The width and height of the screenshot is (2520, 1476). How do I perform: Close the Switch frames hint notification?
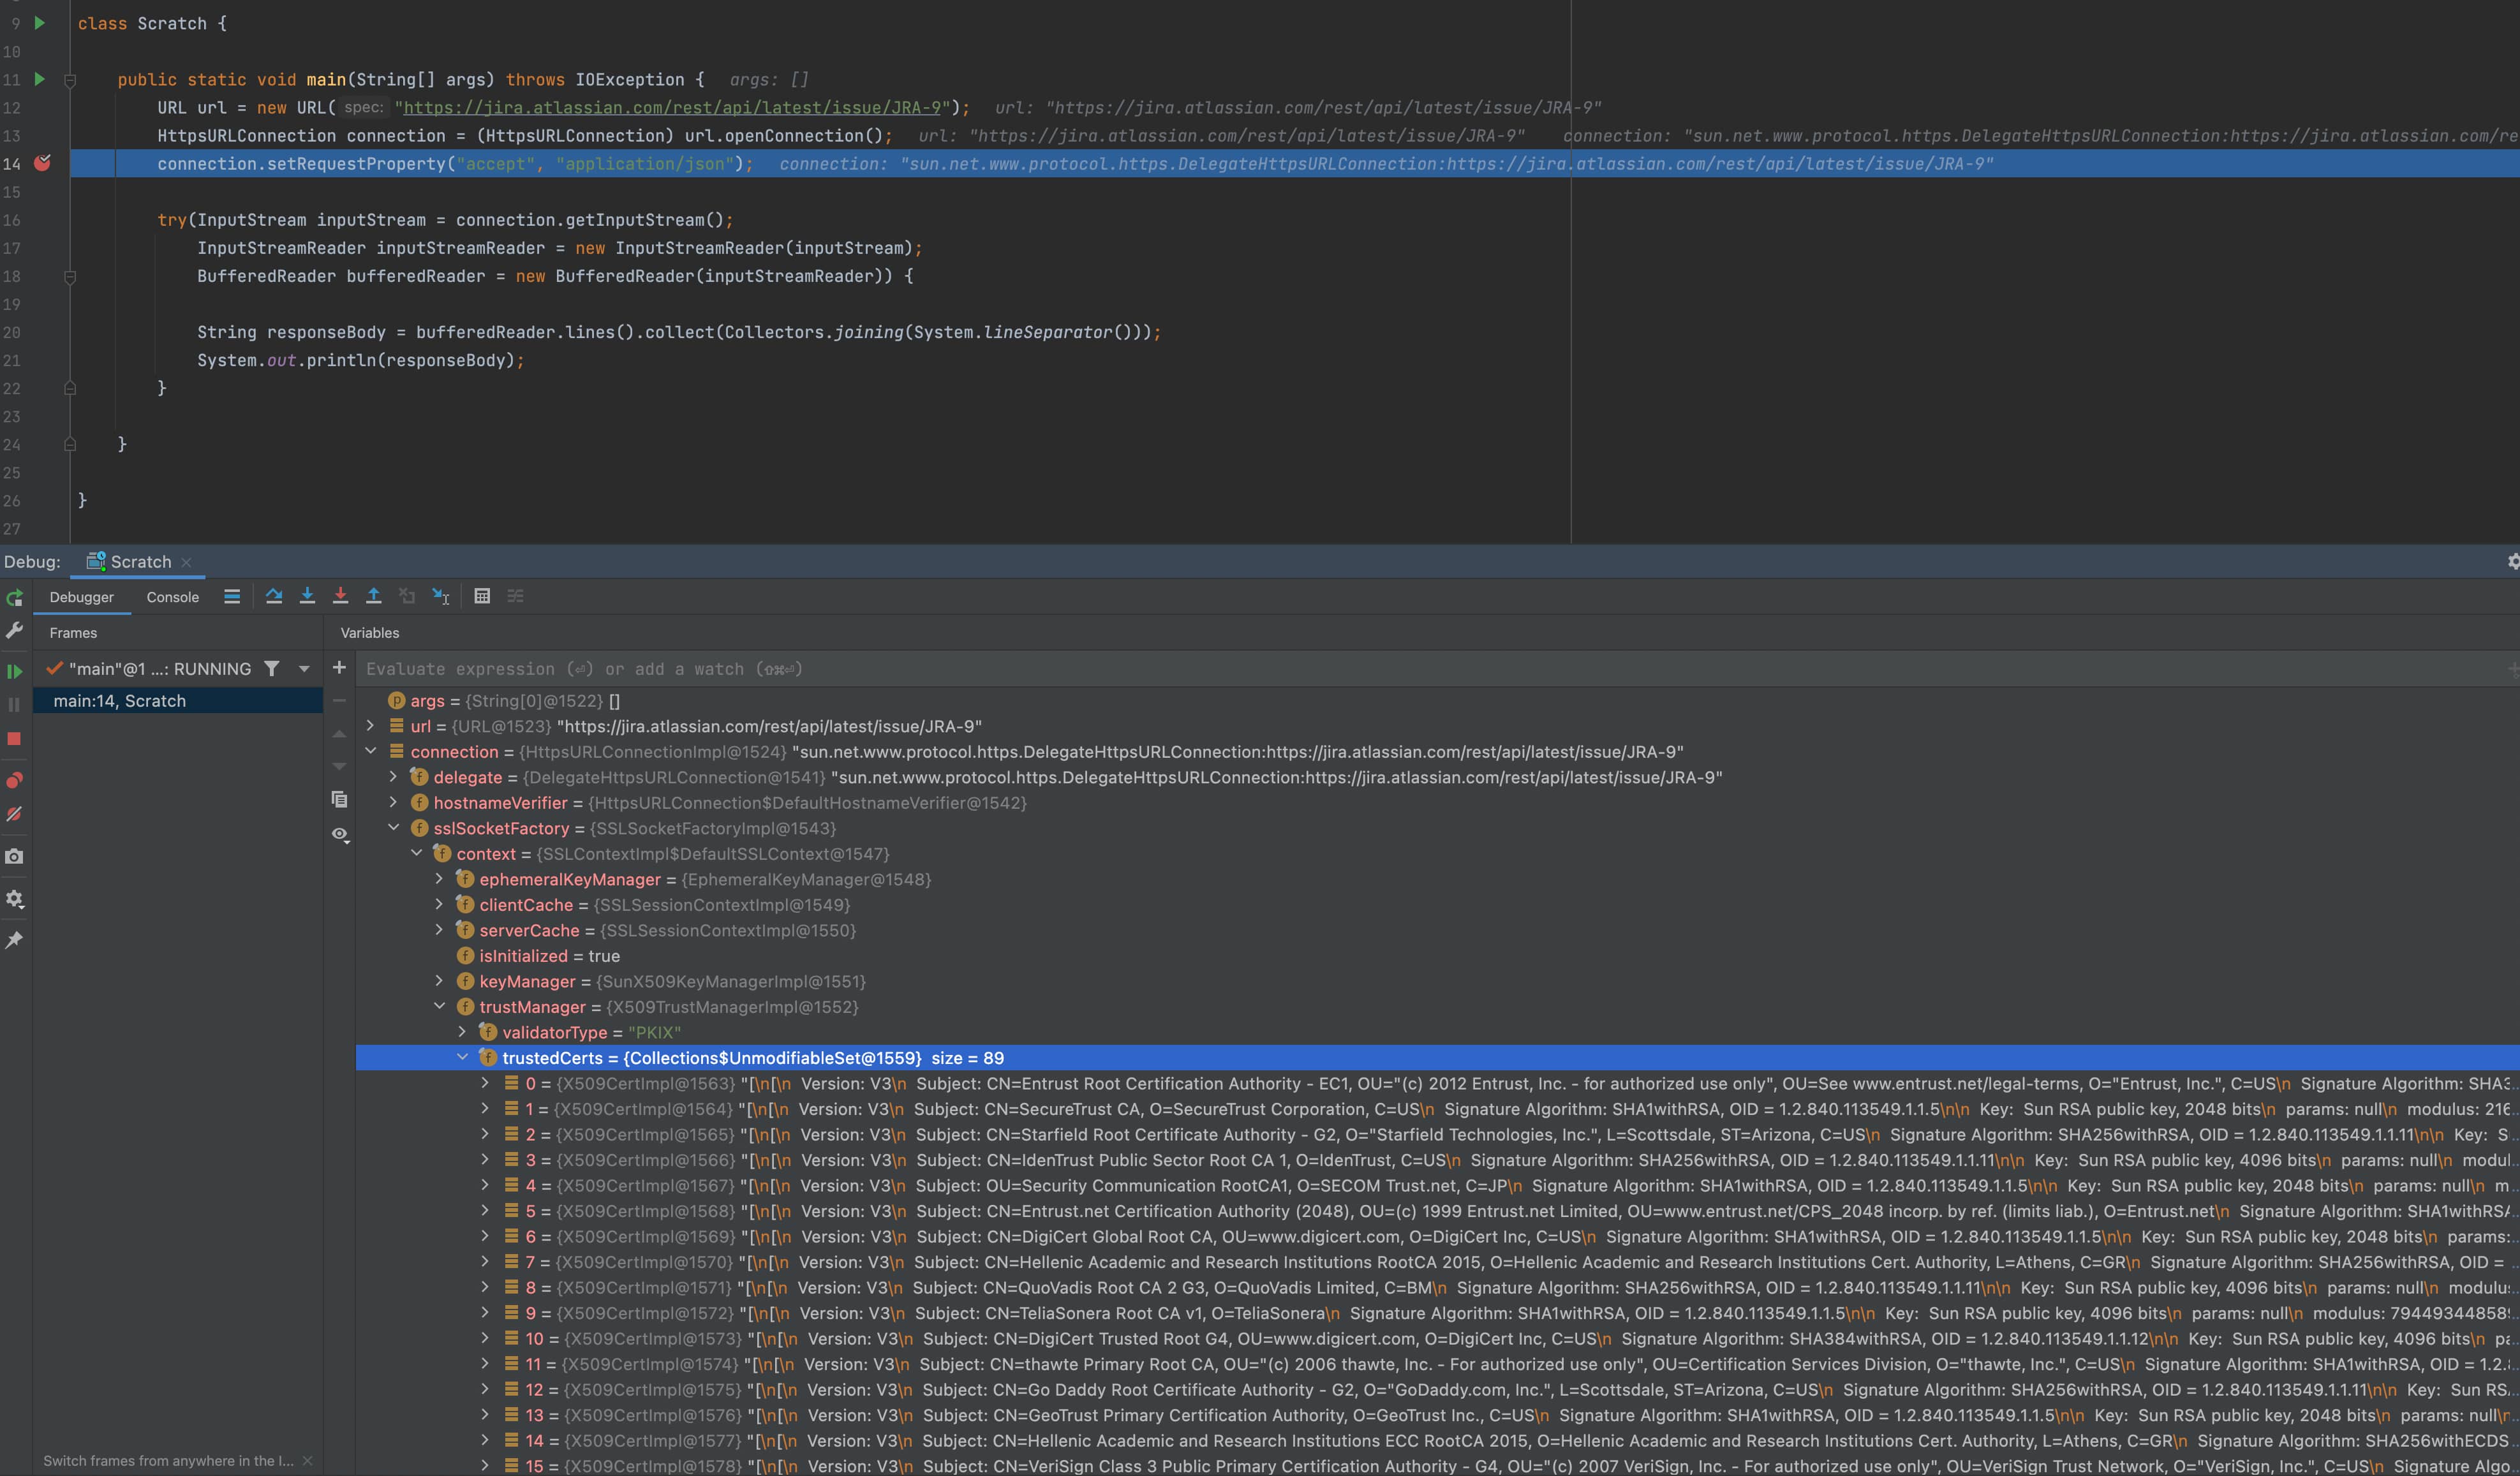click(x=307, y=1461)
